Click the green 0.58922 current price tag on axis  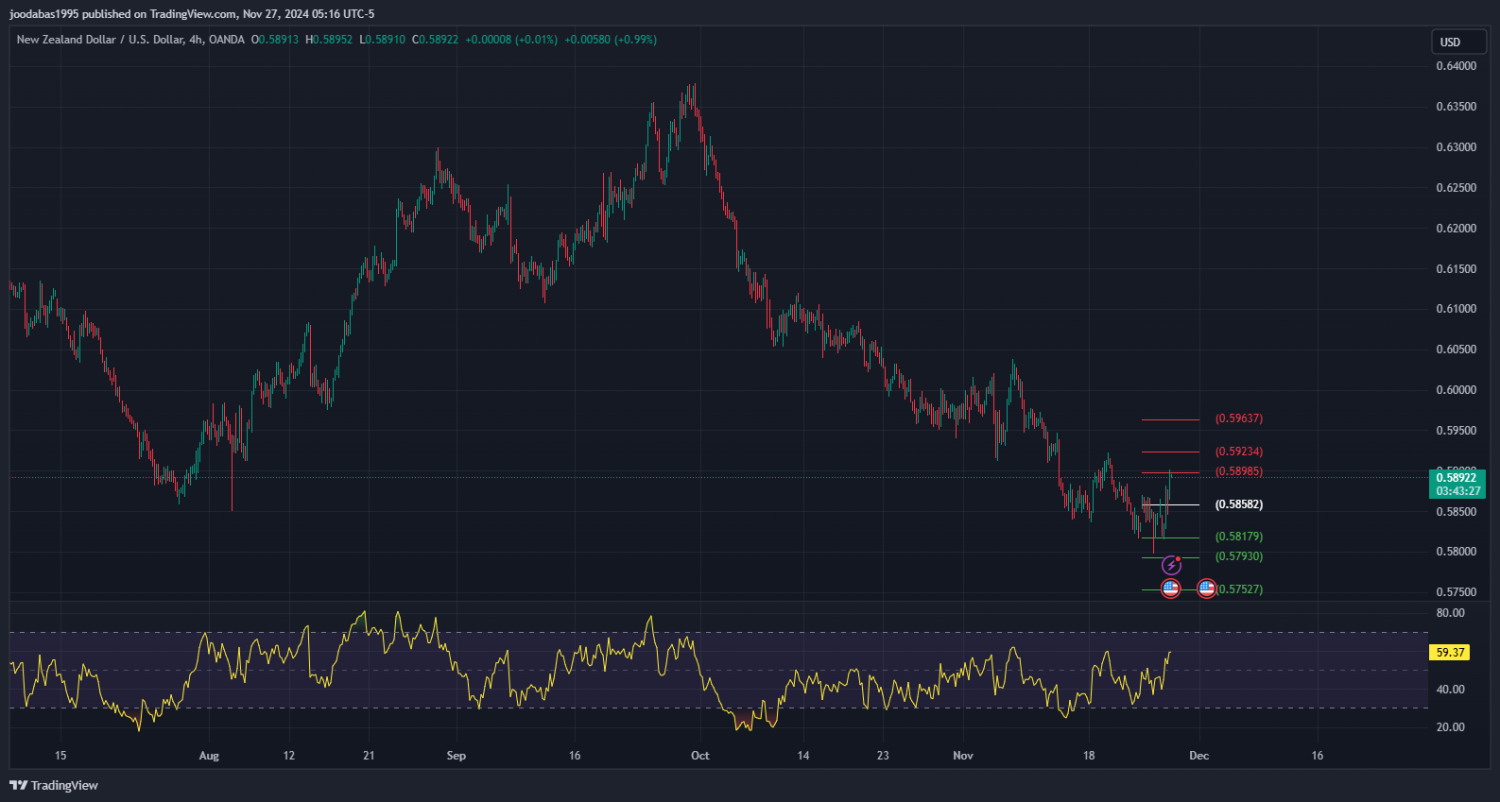1456,478
